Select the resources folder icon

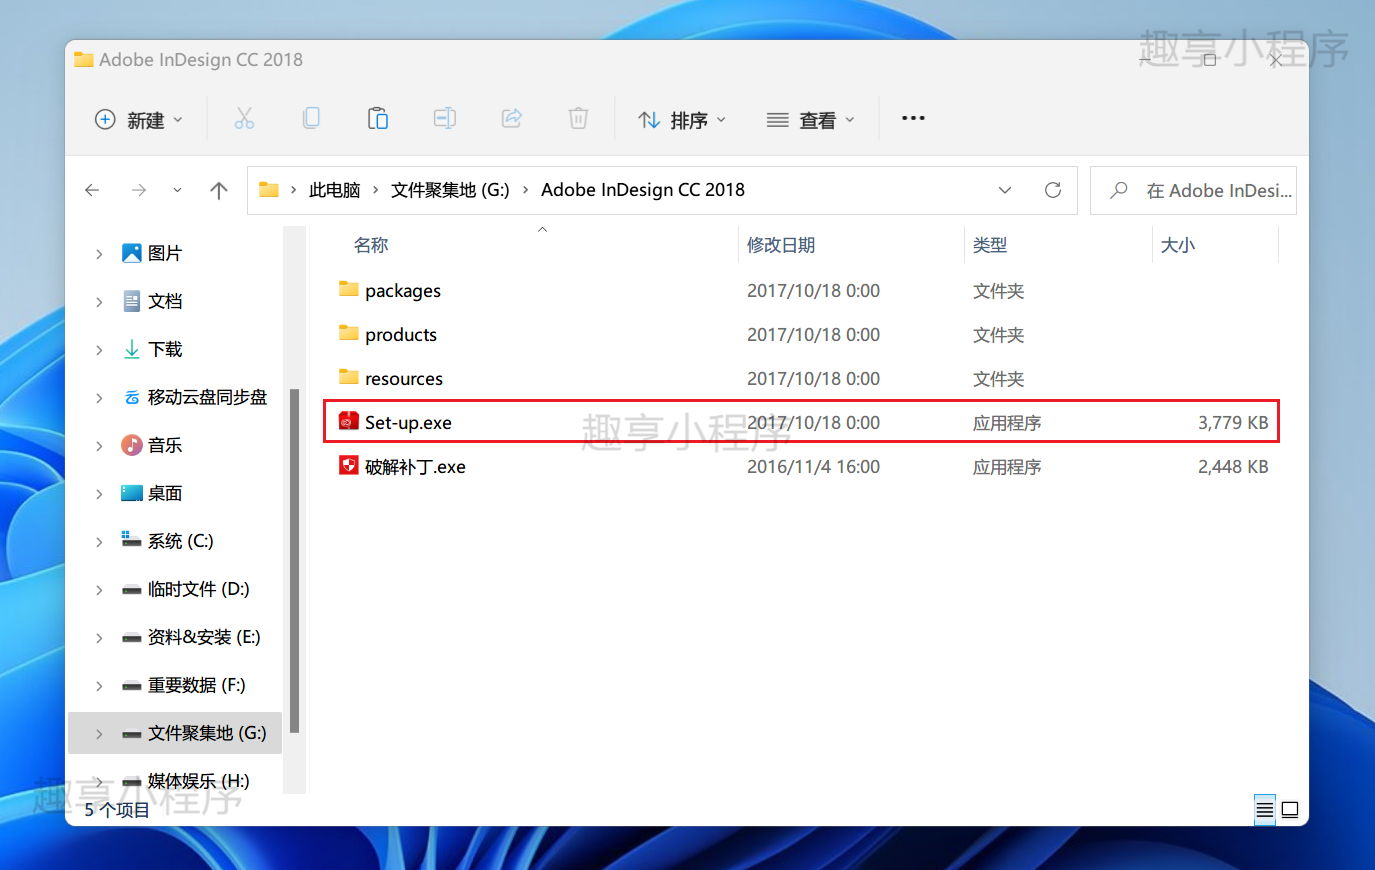pyautogui.click(x=348, y=378)
